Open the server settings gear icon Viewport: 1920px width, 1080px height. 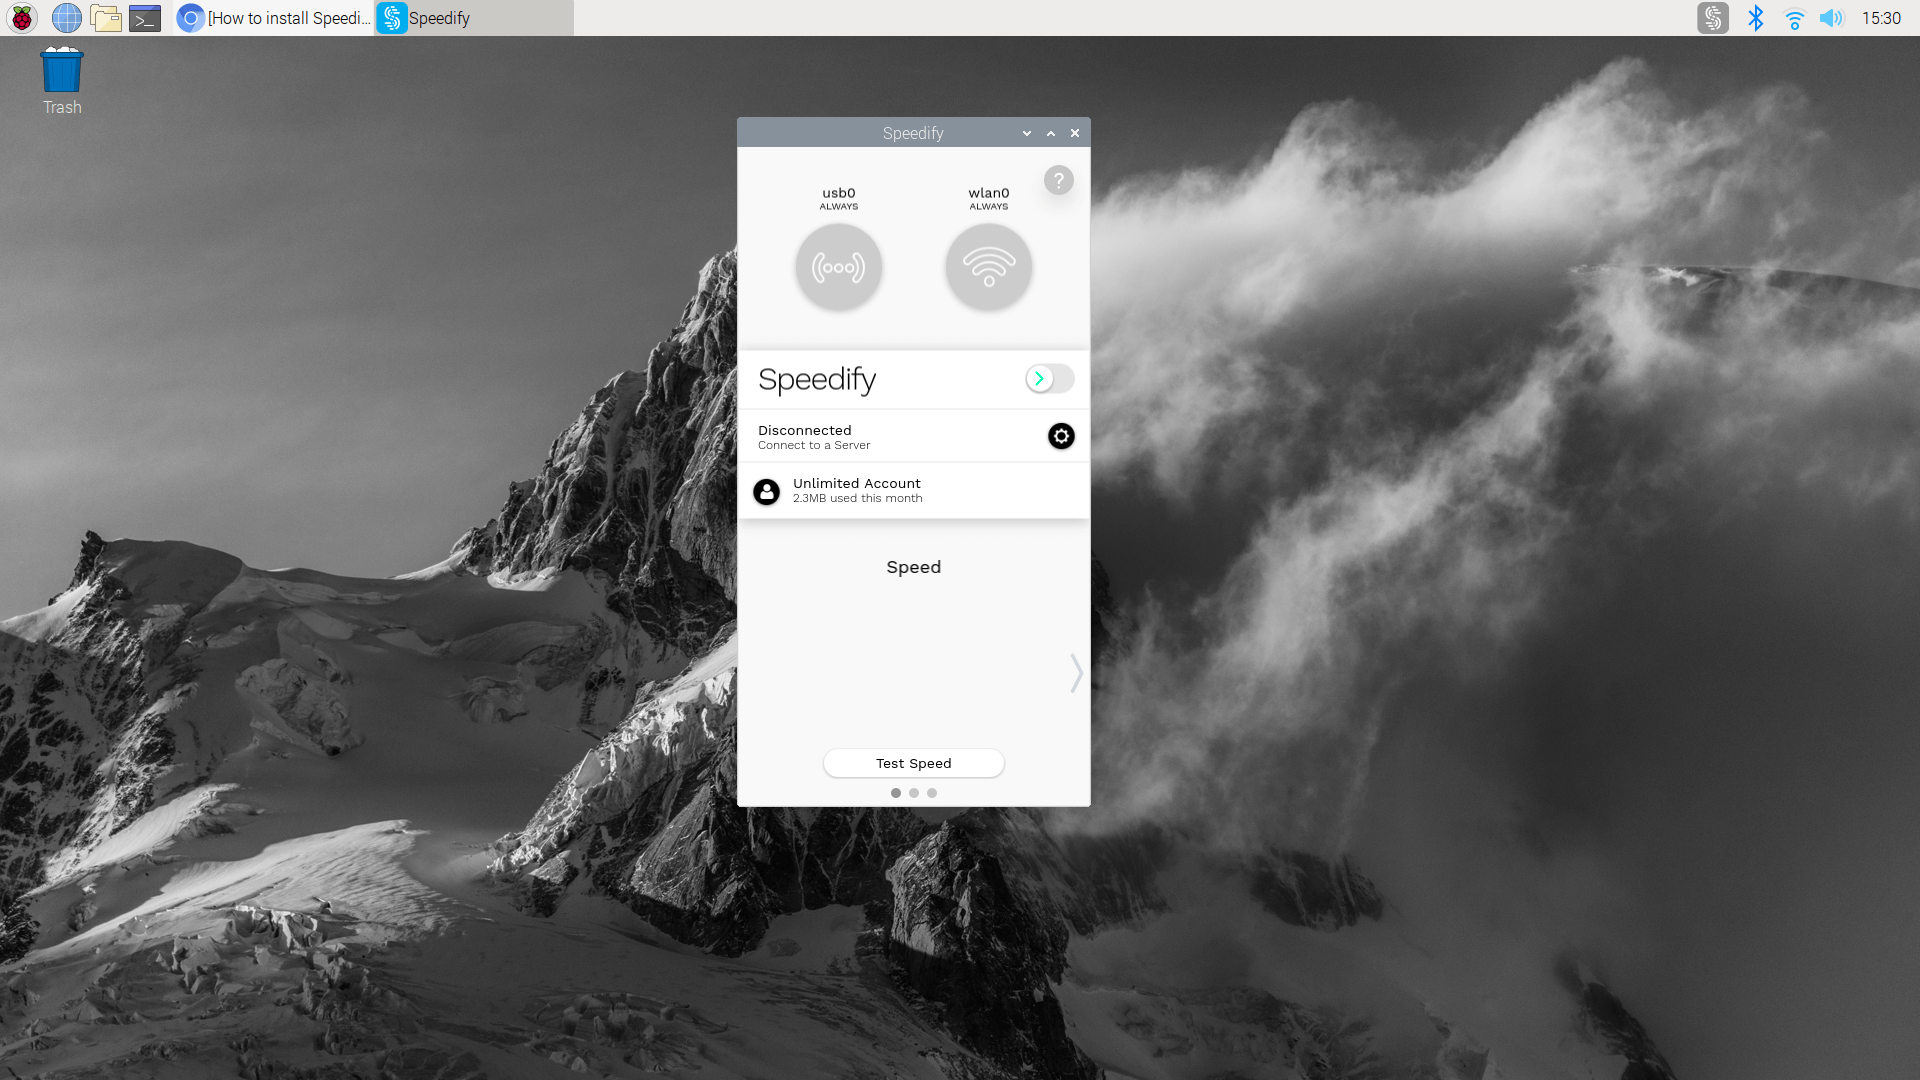tap(1061, 436)
